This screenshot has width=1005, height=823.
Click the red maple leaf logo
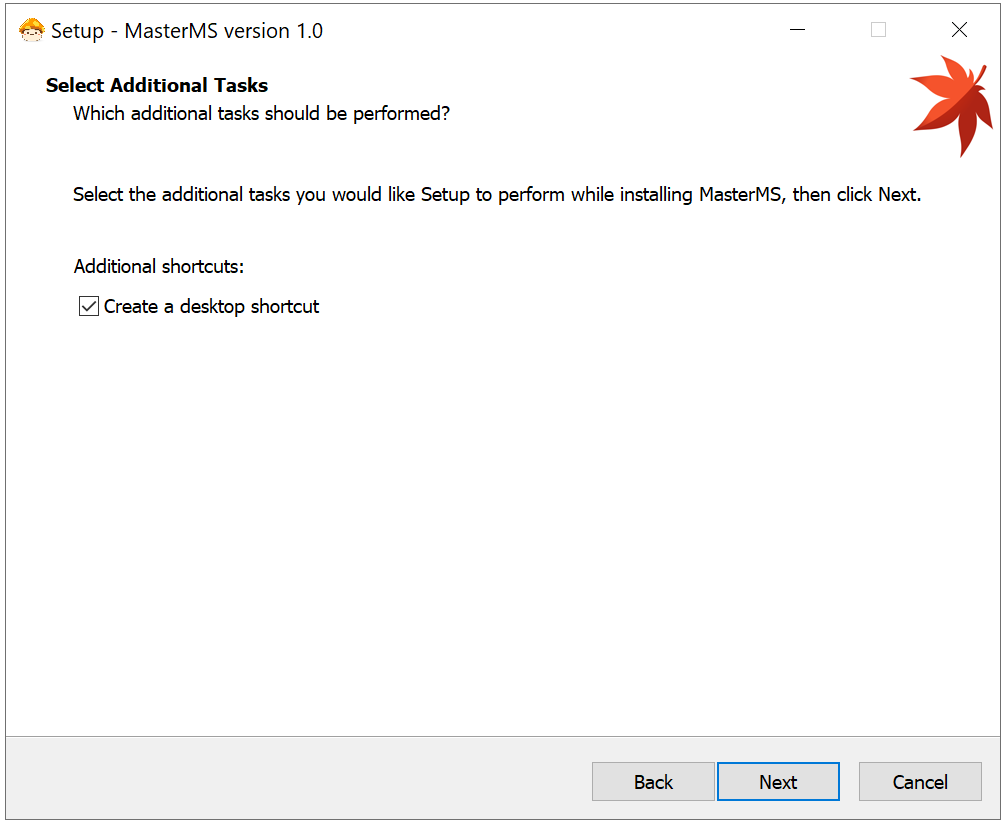(946, 103)
